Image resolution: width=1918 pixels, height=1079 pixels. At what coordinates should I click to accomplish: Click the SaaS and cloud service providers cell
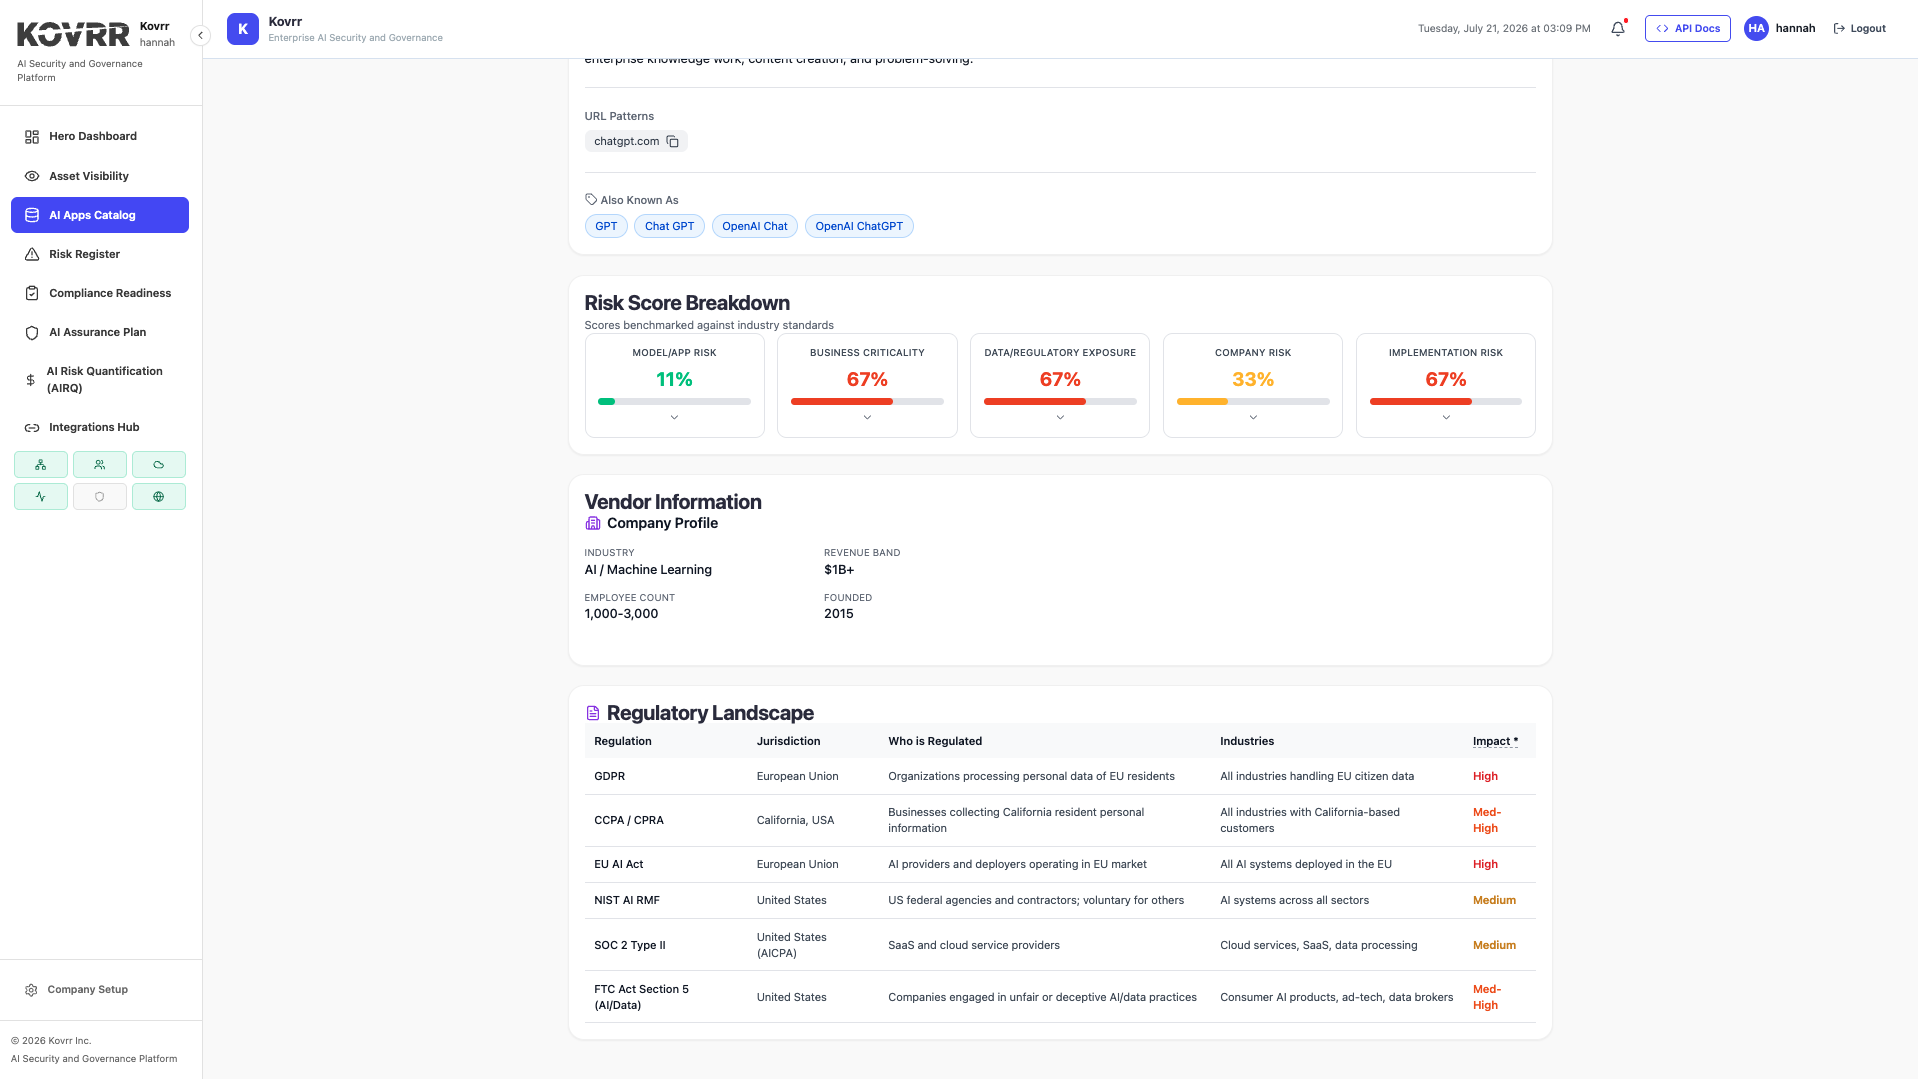coord(974,946)
